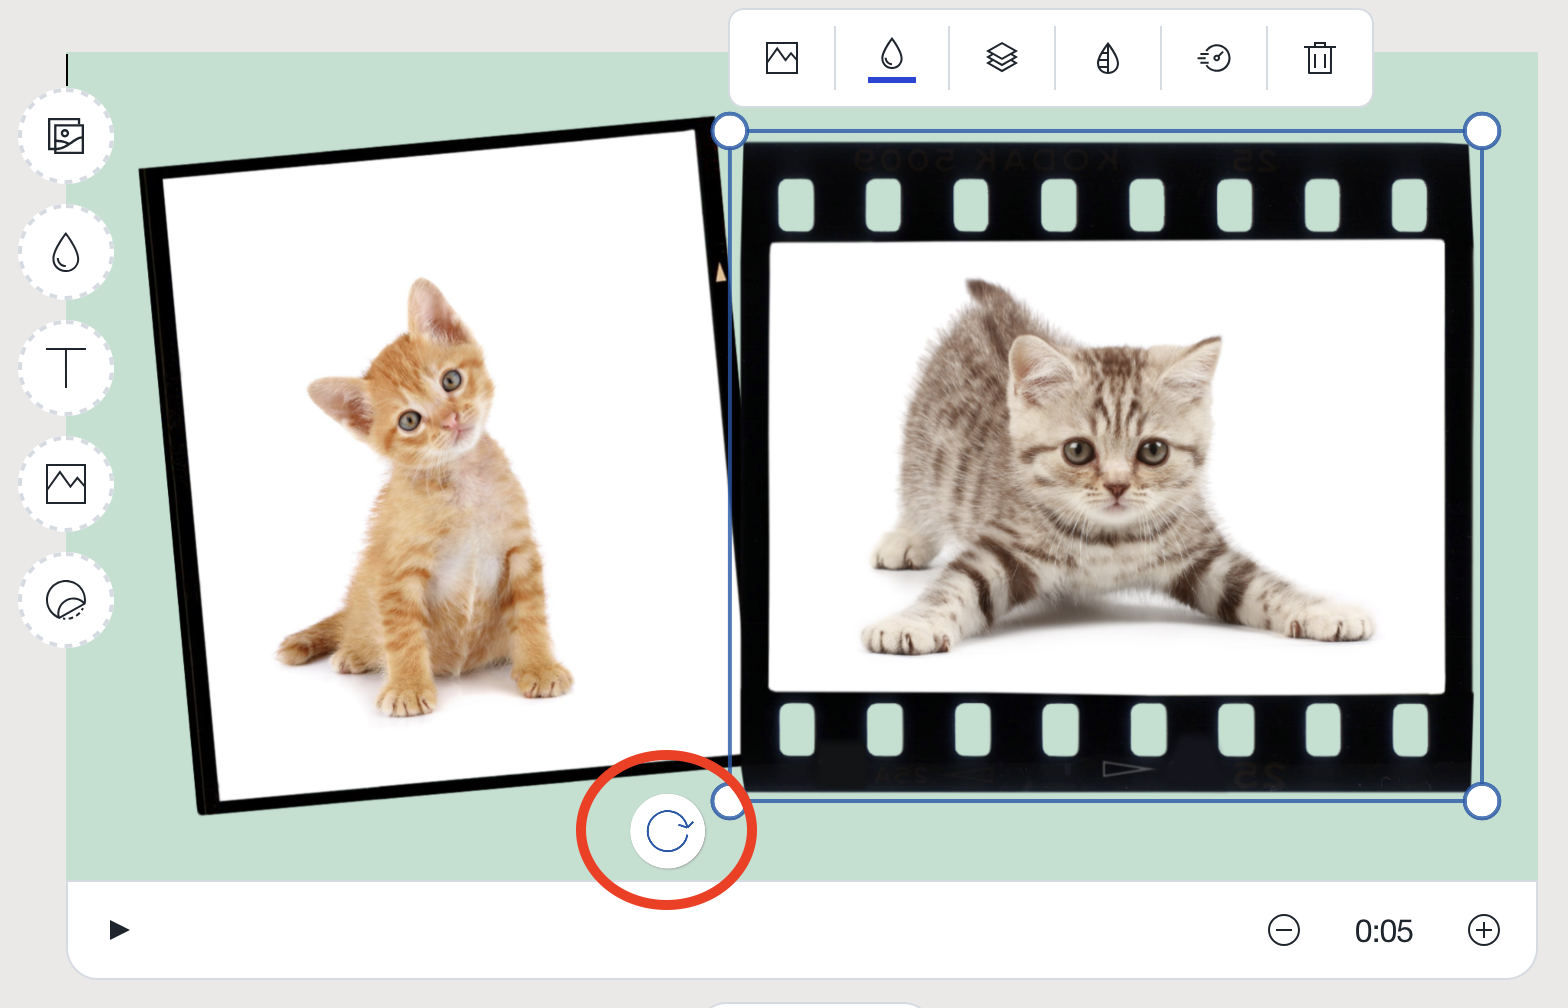Decrease duration with the minus button
The image size is (1568, 1008).
pos(1283,930)
